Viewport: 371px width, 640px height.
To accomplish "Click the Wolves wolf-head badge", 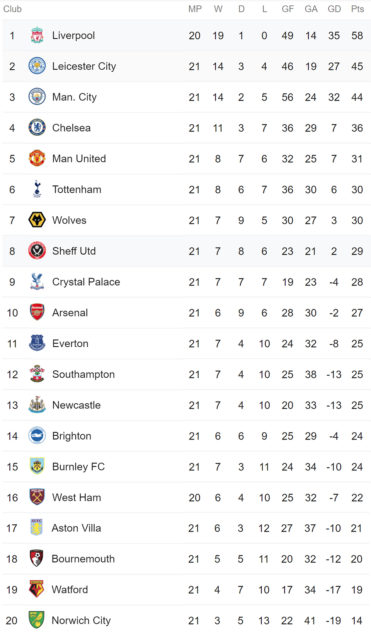I will click(37, 220).
